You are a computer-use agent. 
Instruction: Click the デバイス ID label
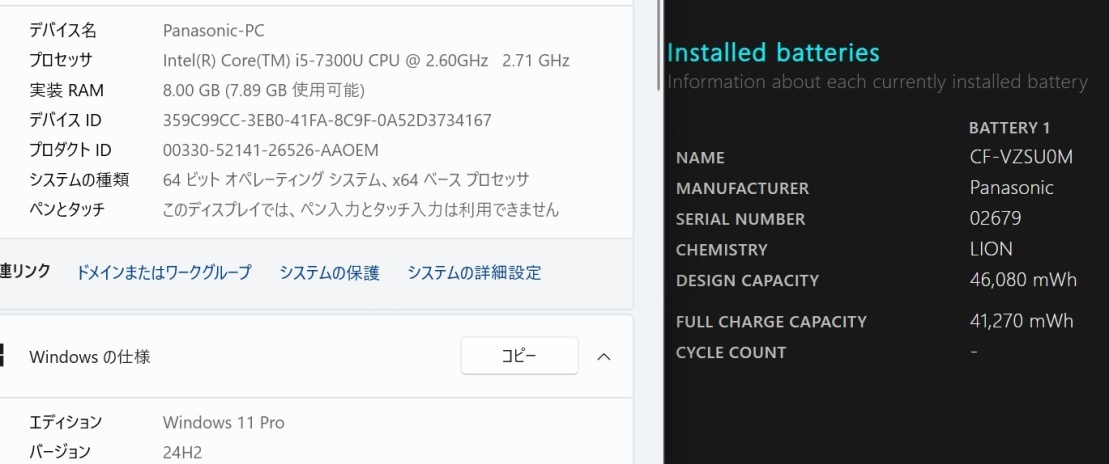pyautogui.click(x=65, y=120)
